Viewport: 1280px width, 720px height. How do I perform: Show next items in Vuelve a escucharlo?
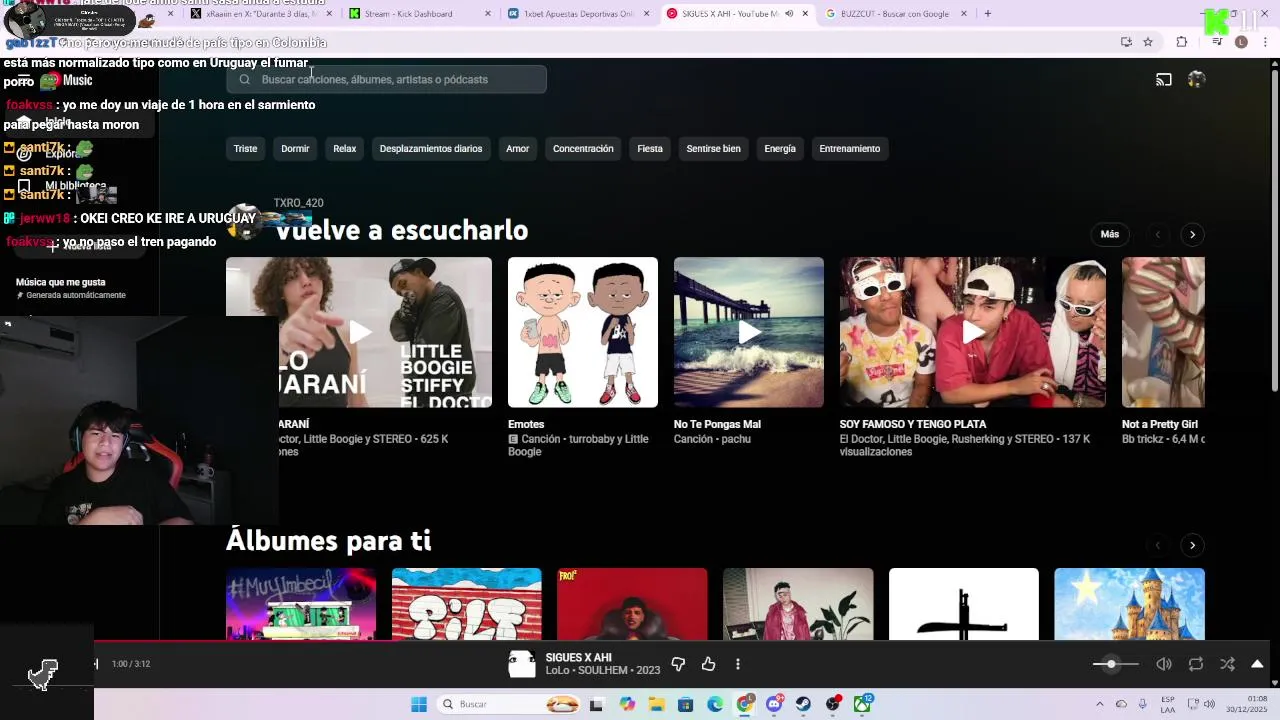pos(1192,234)
